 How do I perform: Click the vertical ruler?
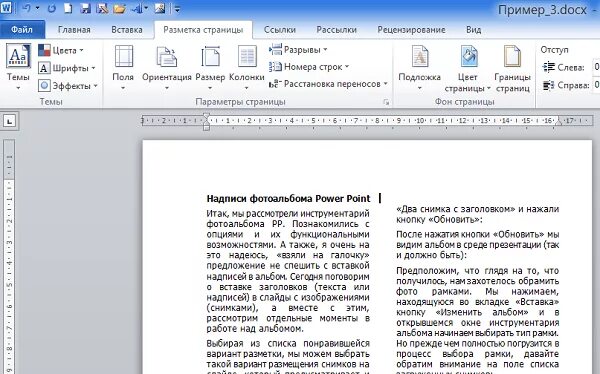[x=9, y=256]
